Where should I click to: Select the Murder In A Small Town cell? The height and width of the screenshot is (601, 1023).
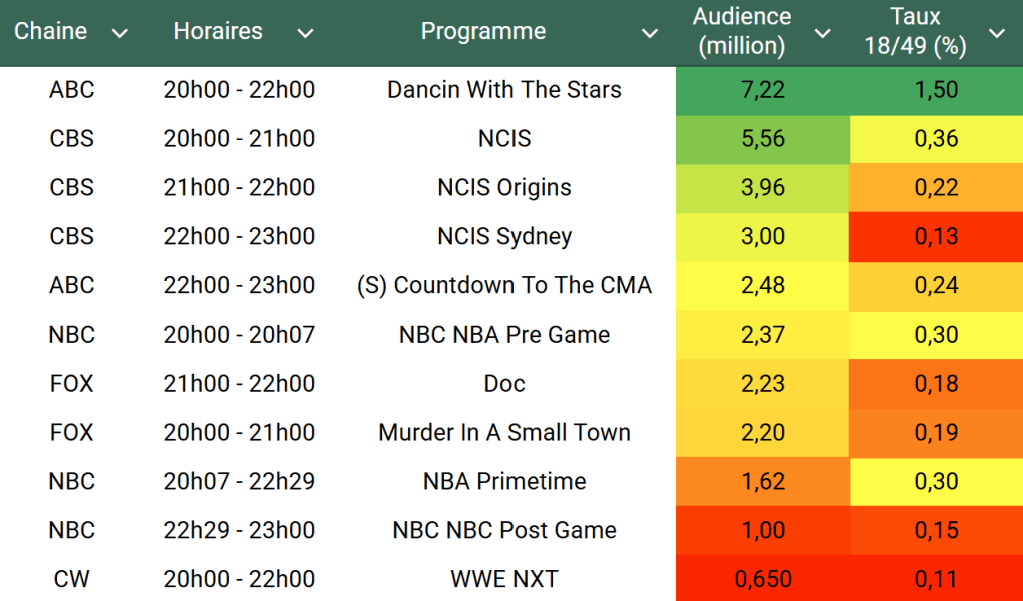pyautogui.click(x=504, y=433)
